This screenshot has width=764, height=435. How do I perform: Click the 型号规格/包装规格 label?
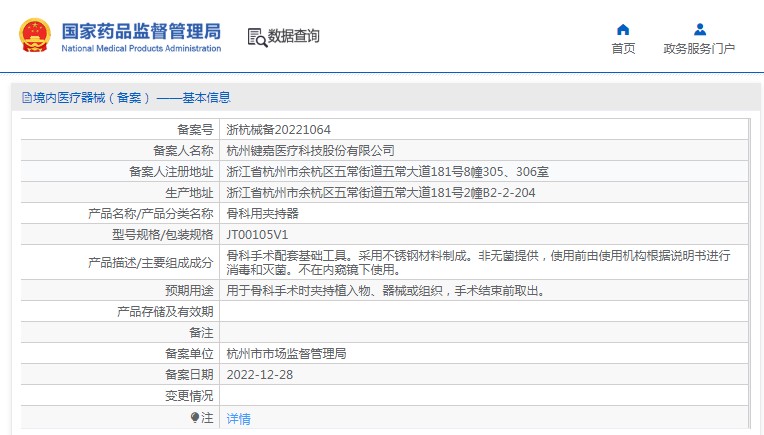click(x=163, y=235)
